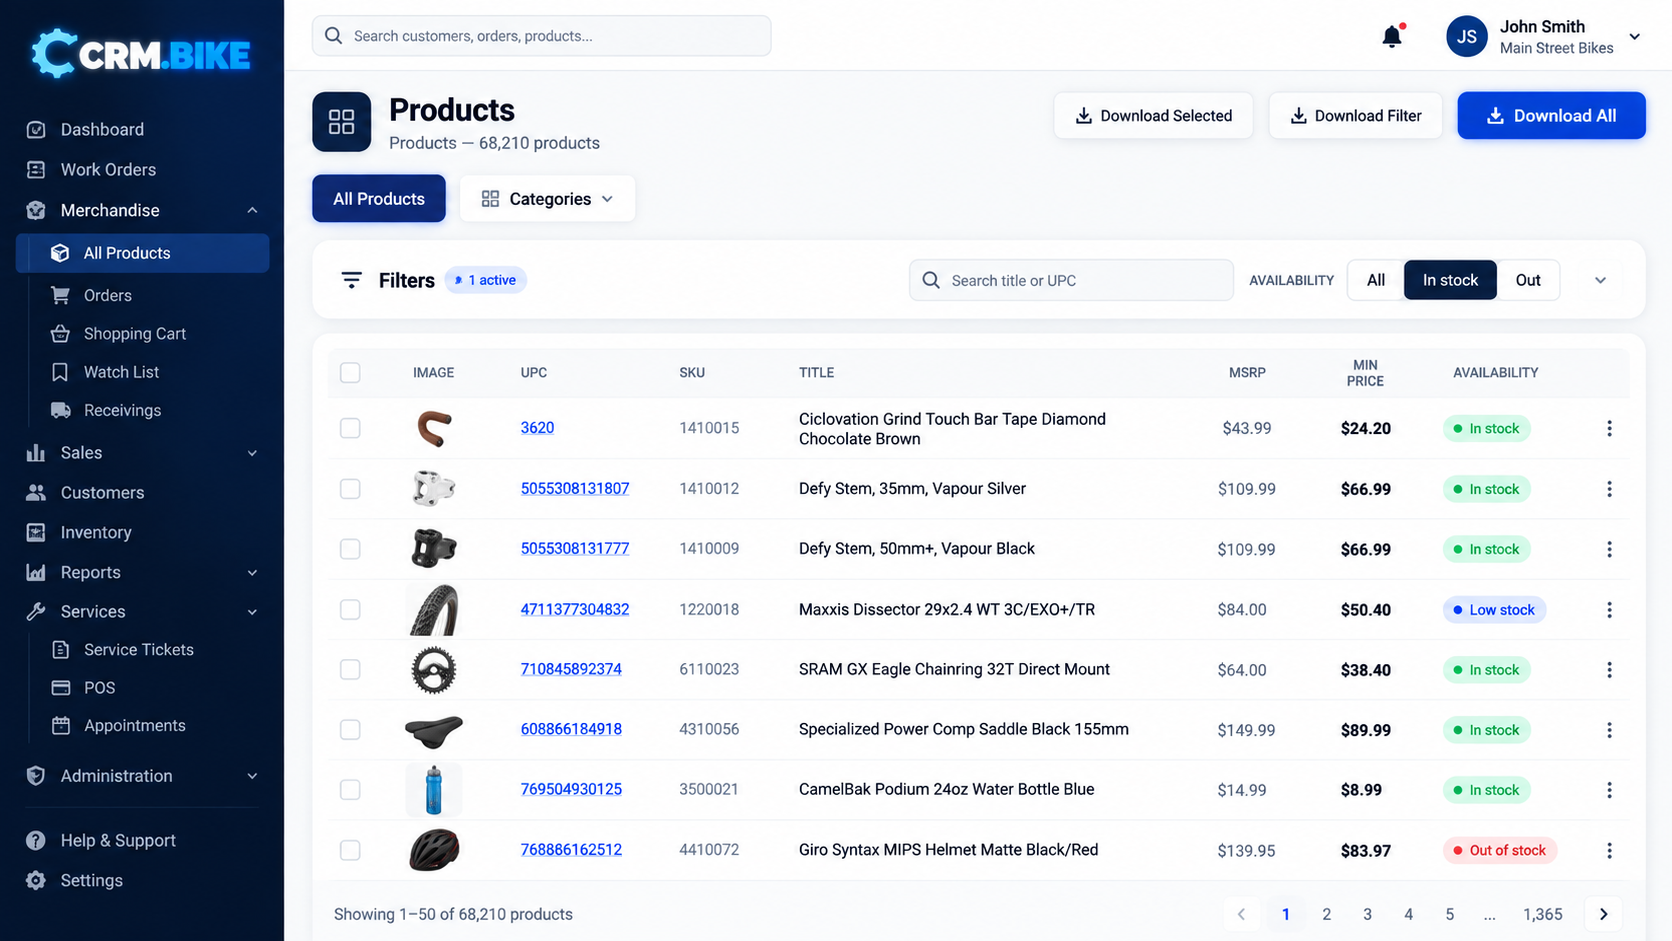
Task: Set availability filter to Out
Action: pos(1528,280)
